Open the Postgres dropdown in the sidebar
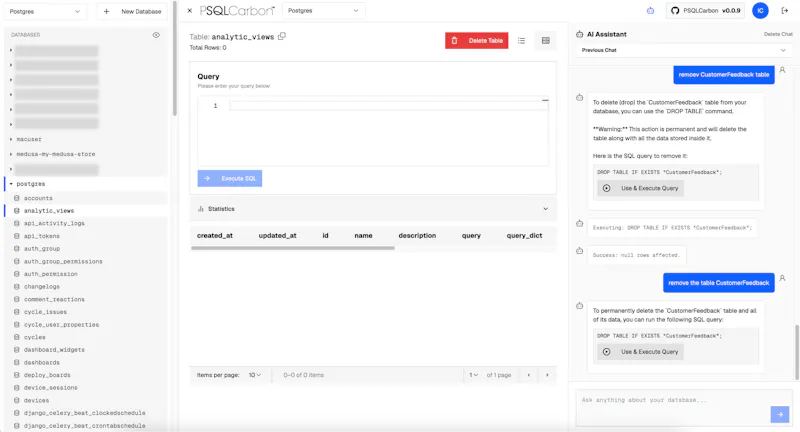This screenshot has width=800, height=432. tap(45, 11)
